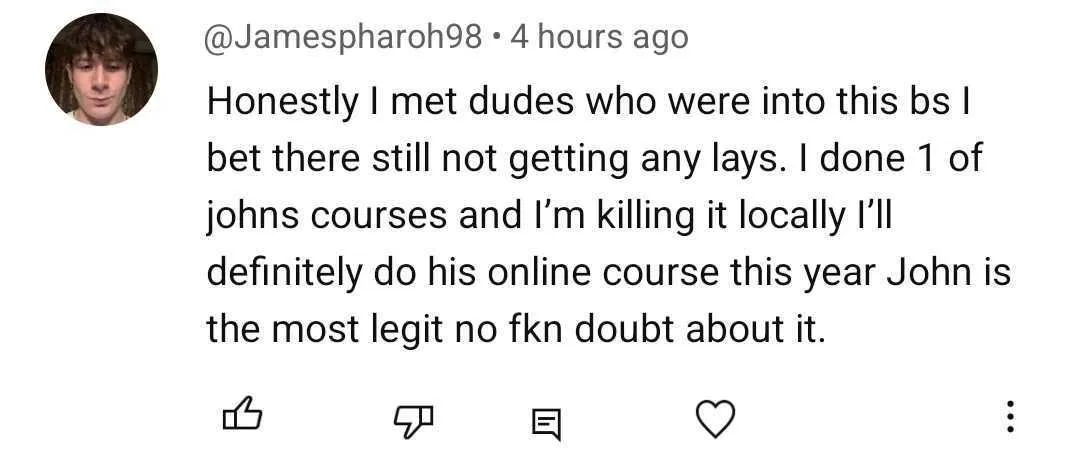Click the line "bet there still not getting"
This screenshot has width=1080, height=464.
594,160
